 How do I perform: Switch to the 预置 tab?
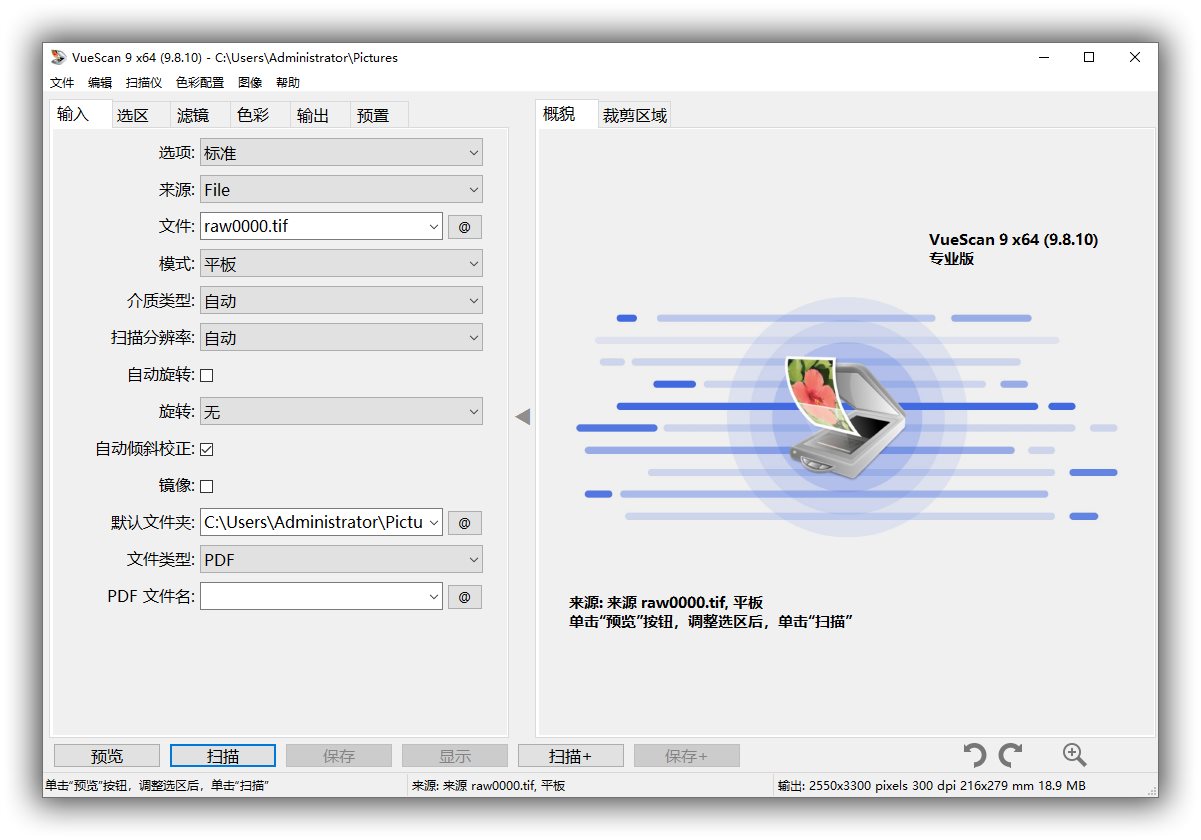coord(380,115)
